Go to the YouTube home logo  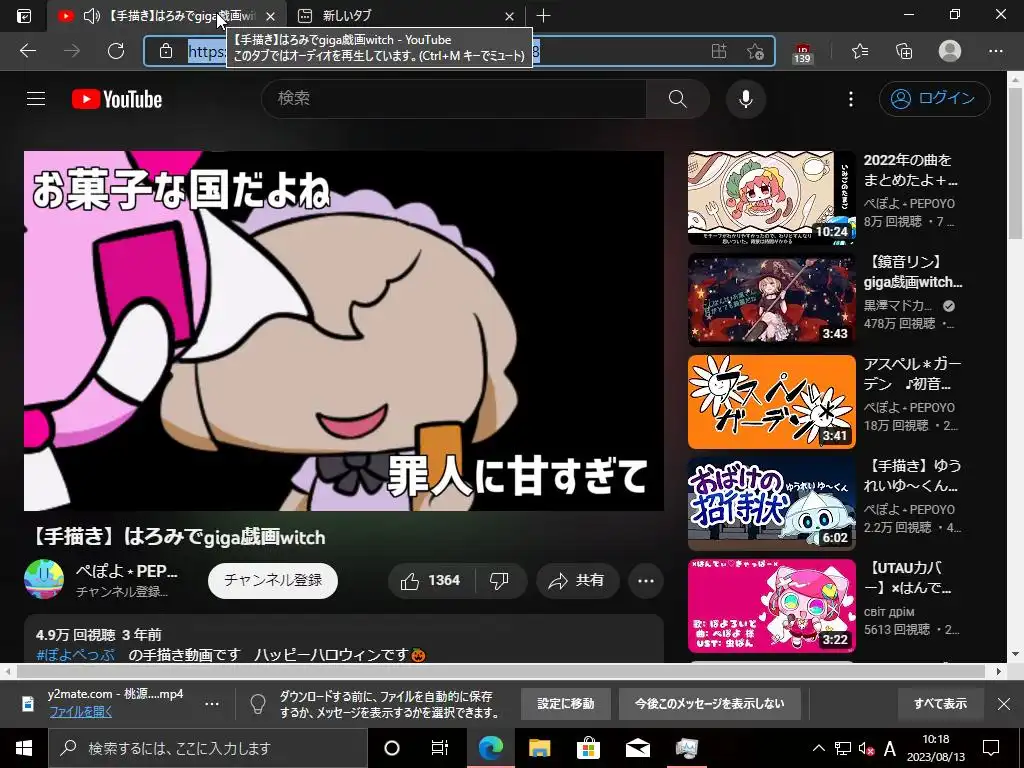pos(117,99)
